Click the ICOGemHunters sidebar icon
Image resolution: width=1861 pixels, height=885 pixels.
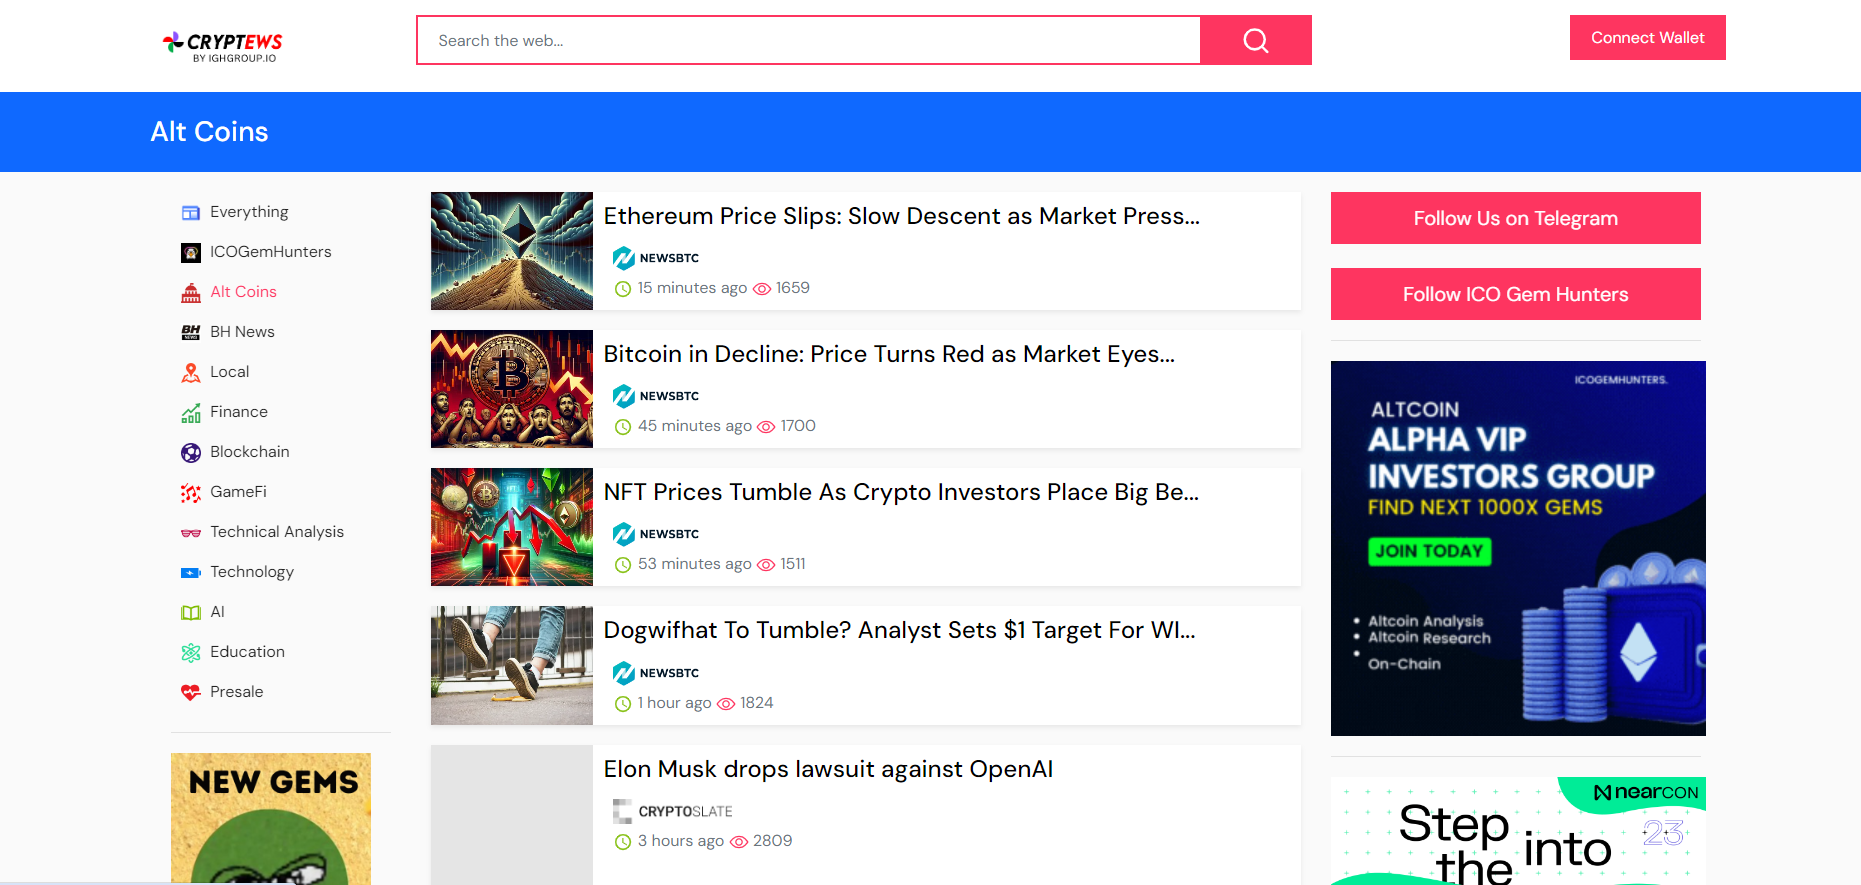[191, 252]
